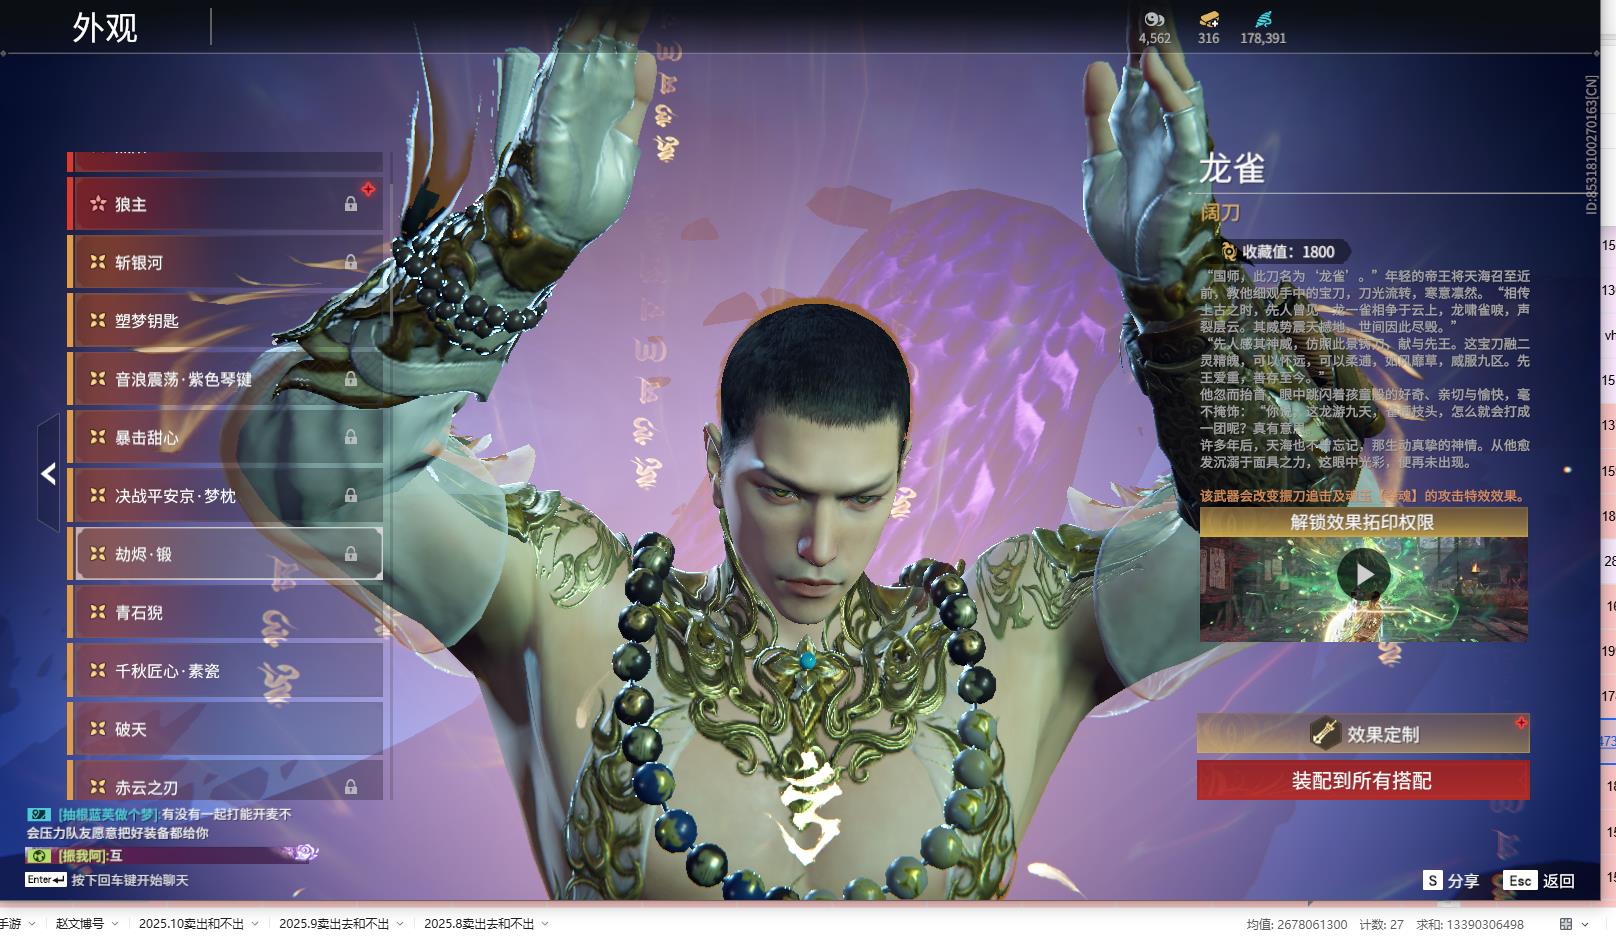1616x939 pixels.
Task: Click the S 分享 share button
Action: tap(1451, 880)
